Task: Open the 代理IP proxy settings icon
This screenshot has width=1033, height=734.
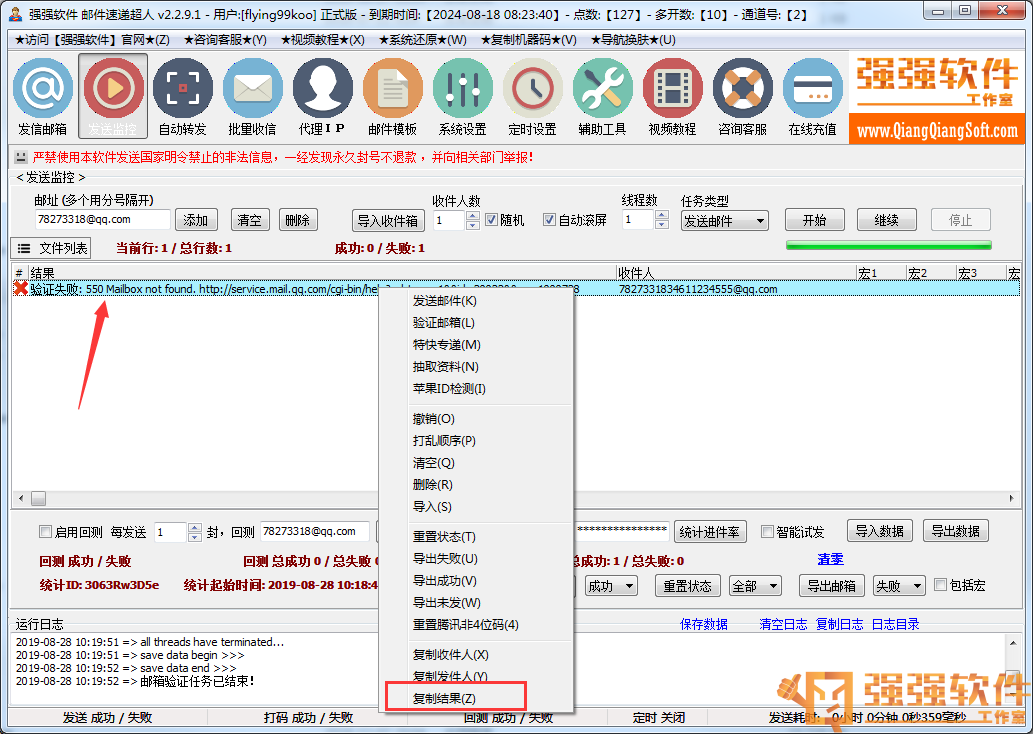Action: tap(322, 96)
